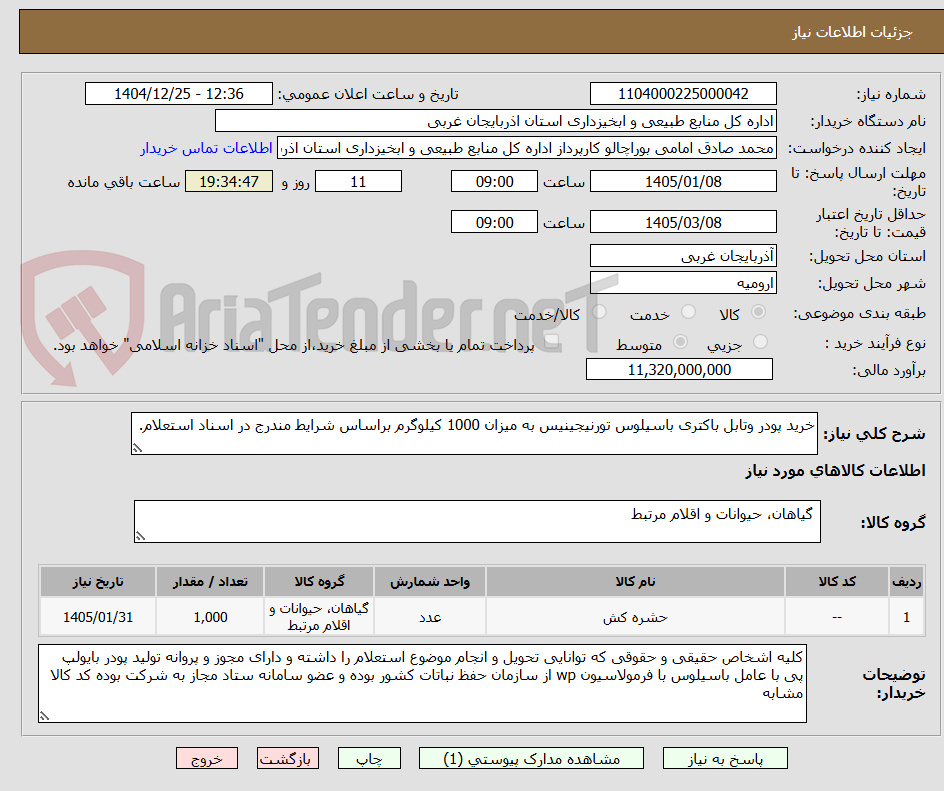The image size is (944, 791).
Task: Click the request creator name field
Action: (x=527, y=148)
